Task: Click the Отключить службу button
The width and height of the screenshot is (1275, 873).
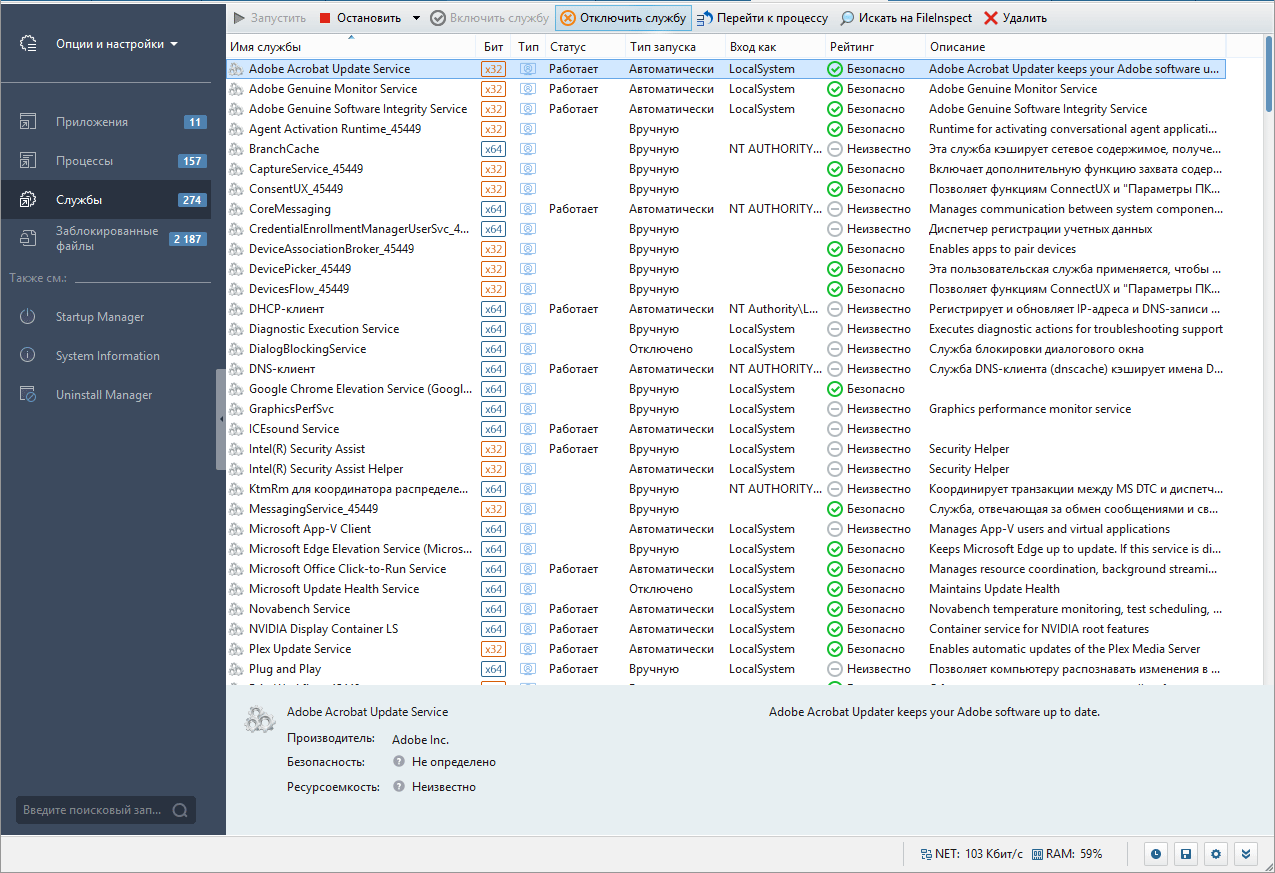Action: (x=623, y=18)
